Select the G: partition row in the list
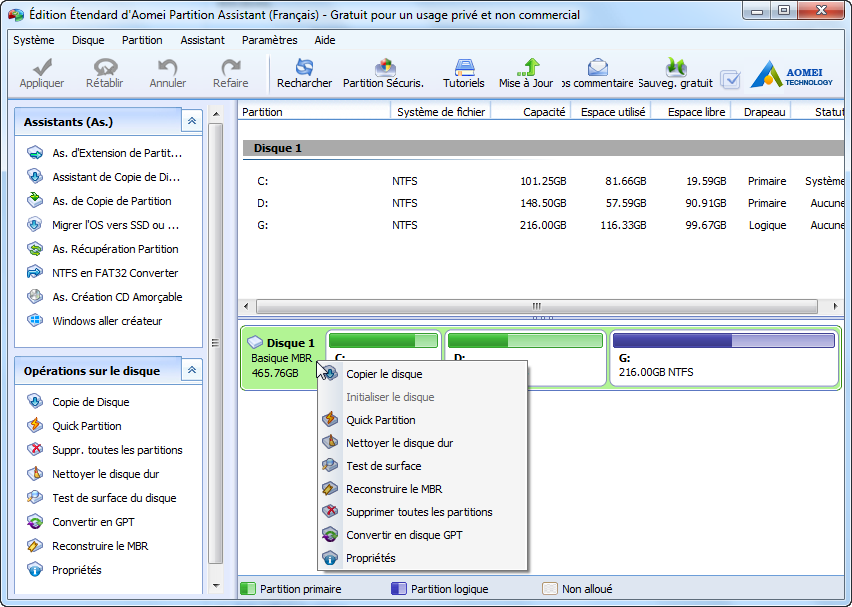This screenshot has height=607, width=852. pos(543,225)
